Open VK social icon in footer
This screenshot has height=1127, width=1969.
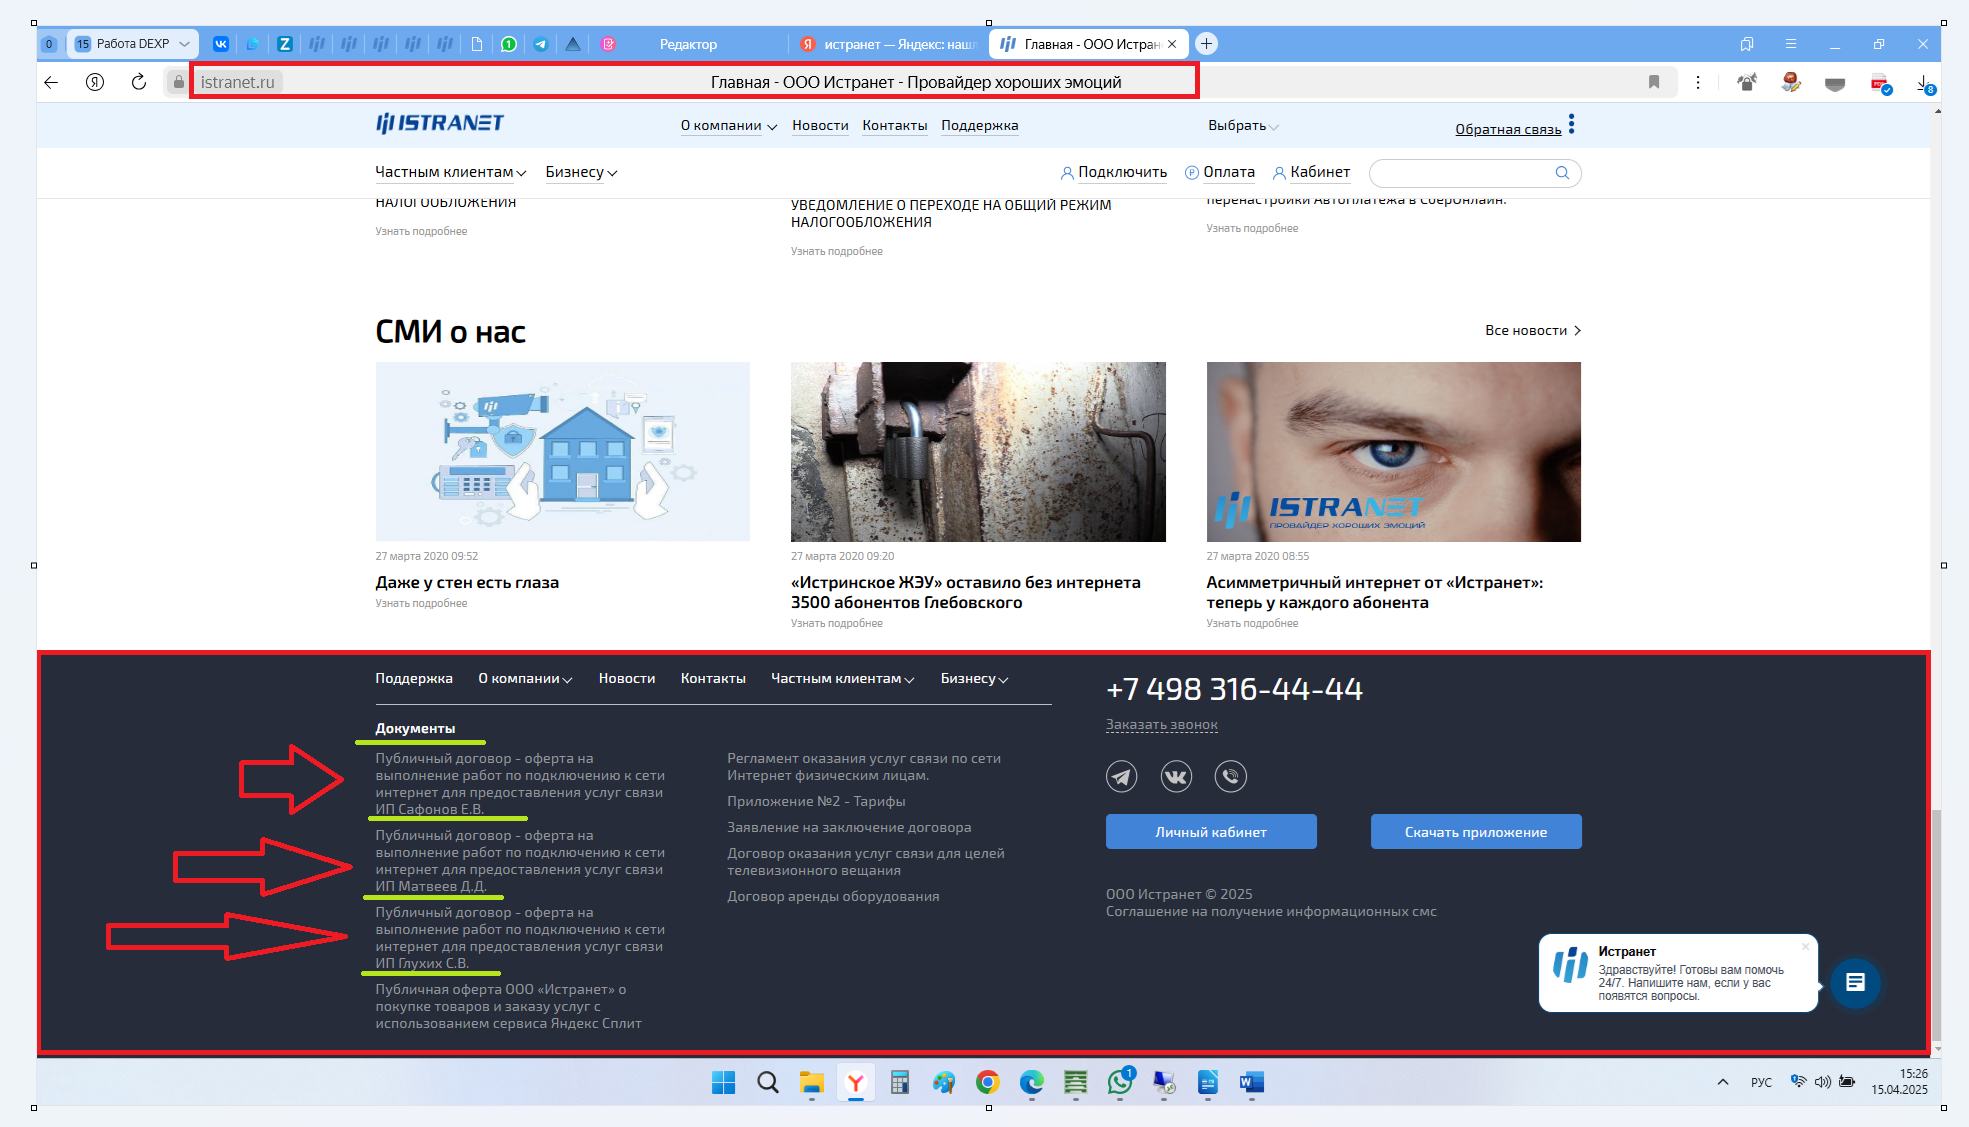pos(1176,776)
